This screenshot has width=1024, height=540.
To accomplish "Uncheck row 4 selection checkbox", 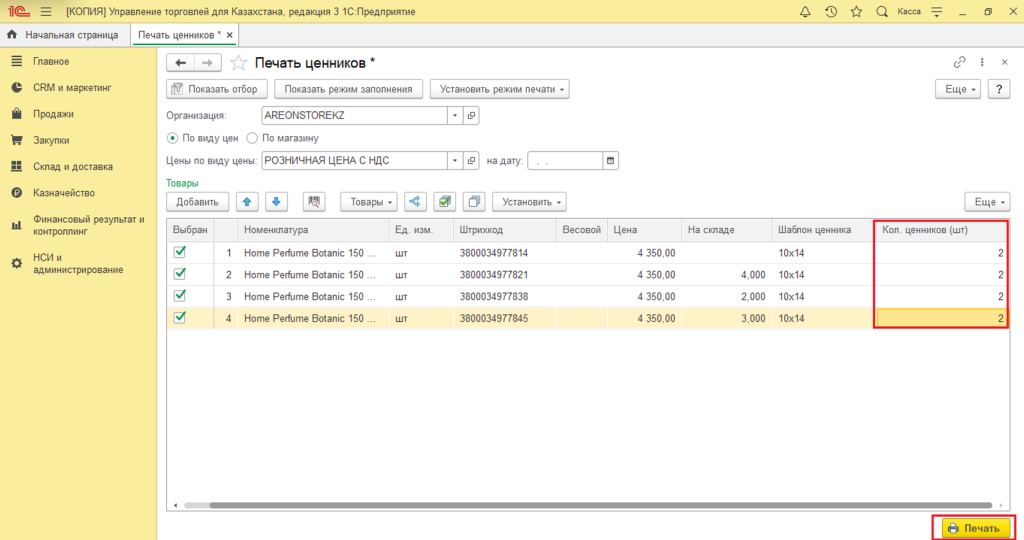I will click(180, 318).
